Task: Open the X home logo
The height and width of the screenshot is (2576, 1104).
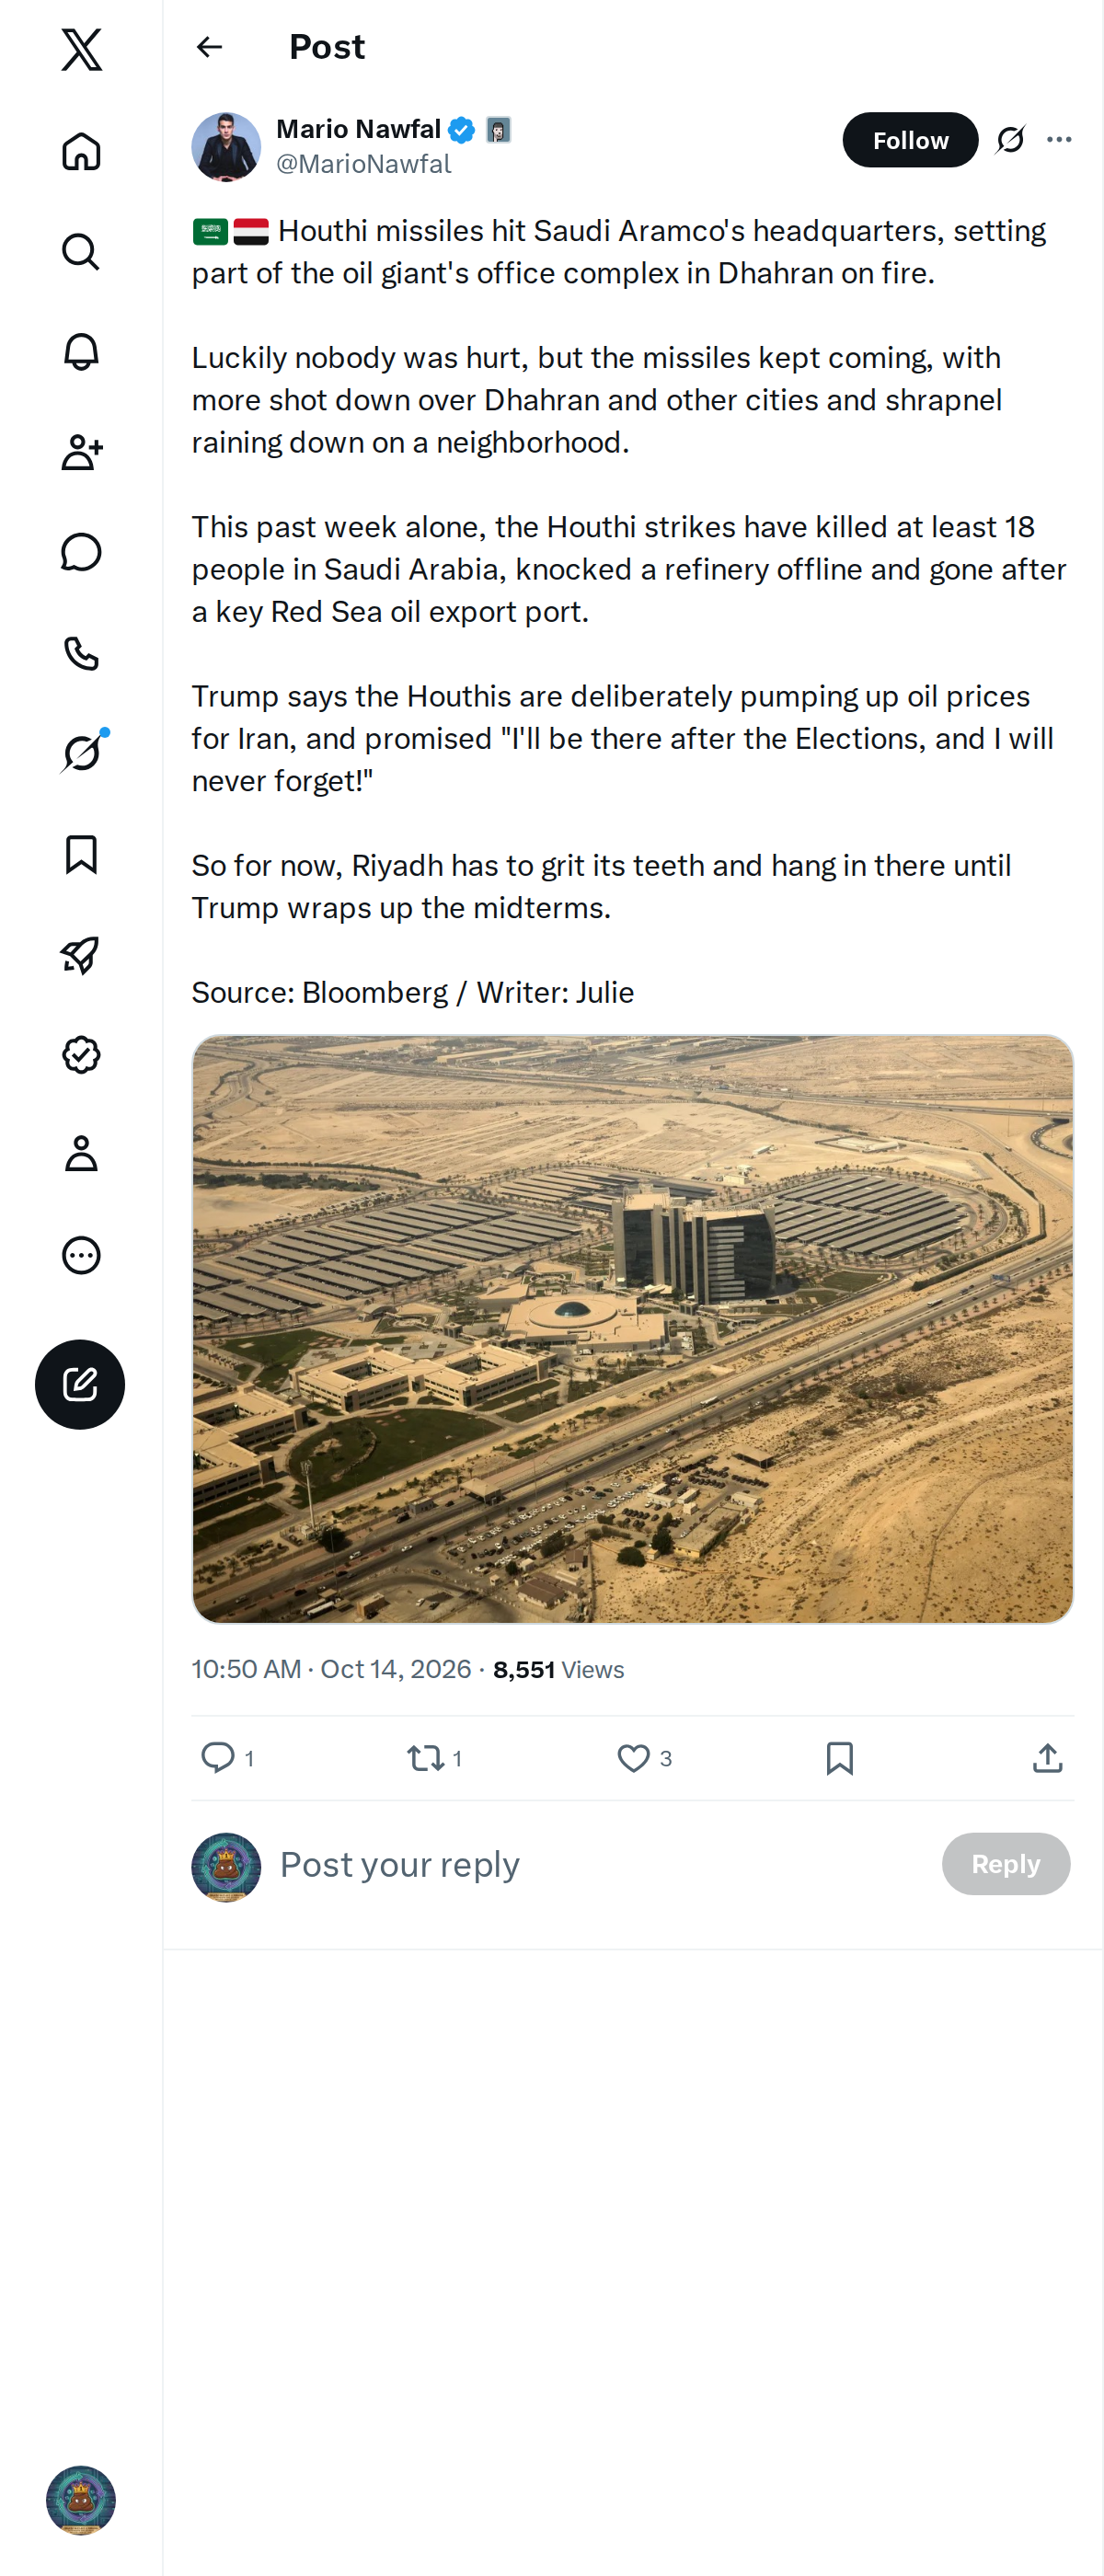Action: click(81, 49)
